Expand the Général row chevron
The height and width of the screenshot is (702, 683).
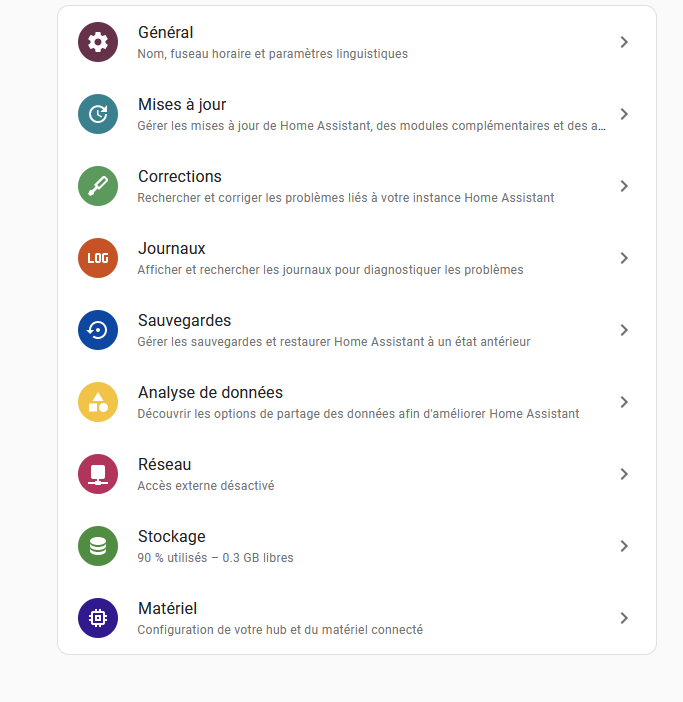coord(624,42)
